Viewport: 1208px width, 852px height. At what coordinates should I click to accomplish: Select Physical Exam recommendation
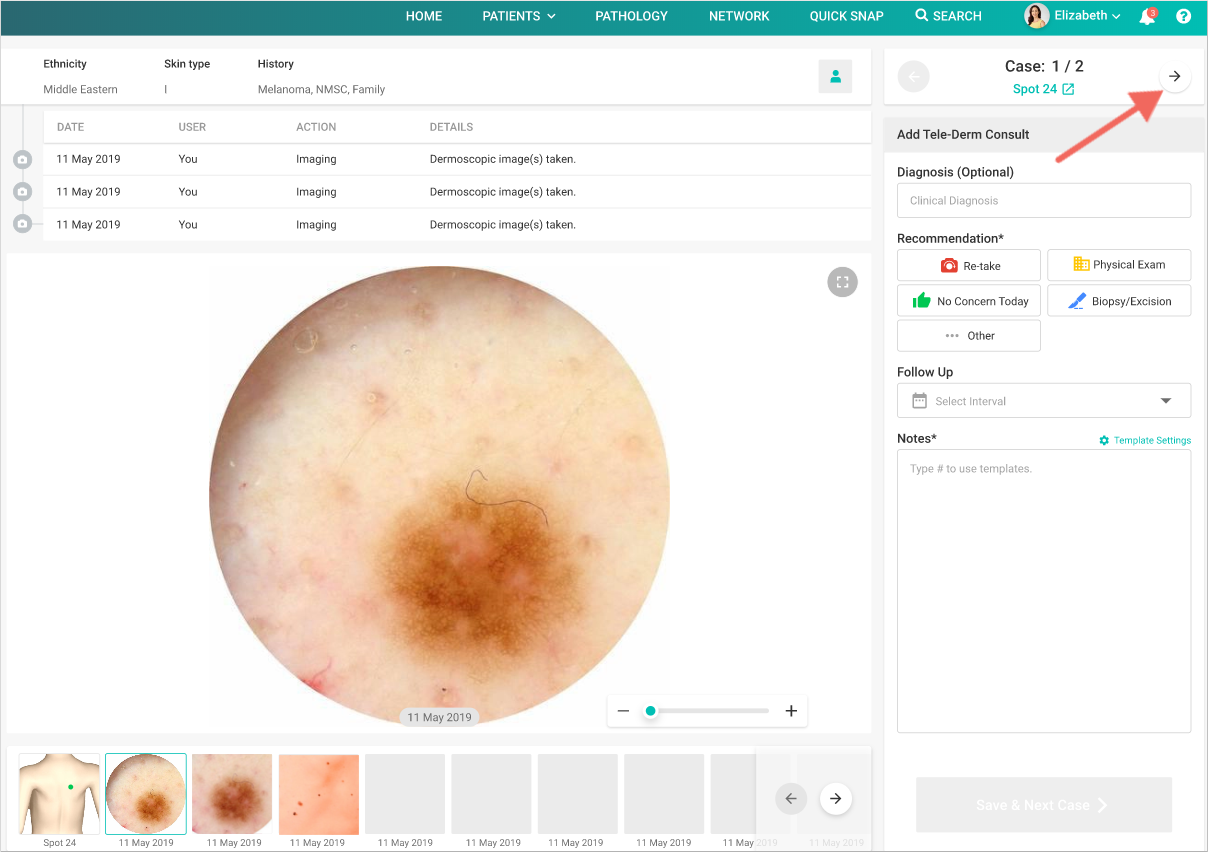click(x=1119, y=265)
